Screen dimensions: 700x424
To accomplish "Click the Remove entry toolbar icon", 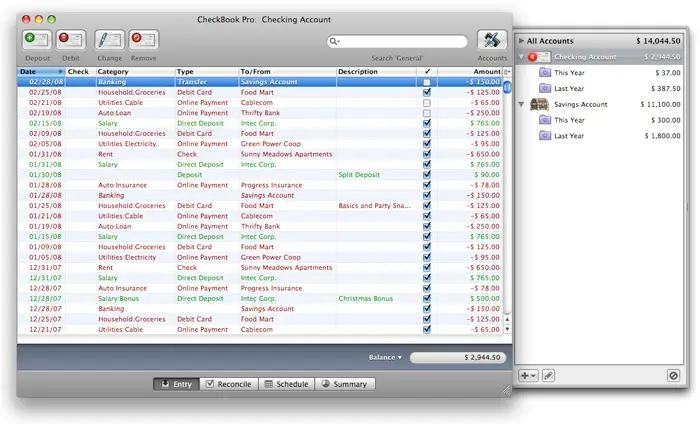I will click(144, 40).
